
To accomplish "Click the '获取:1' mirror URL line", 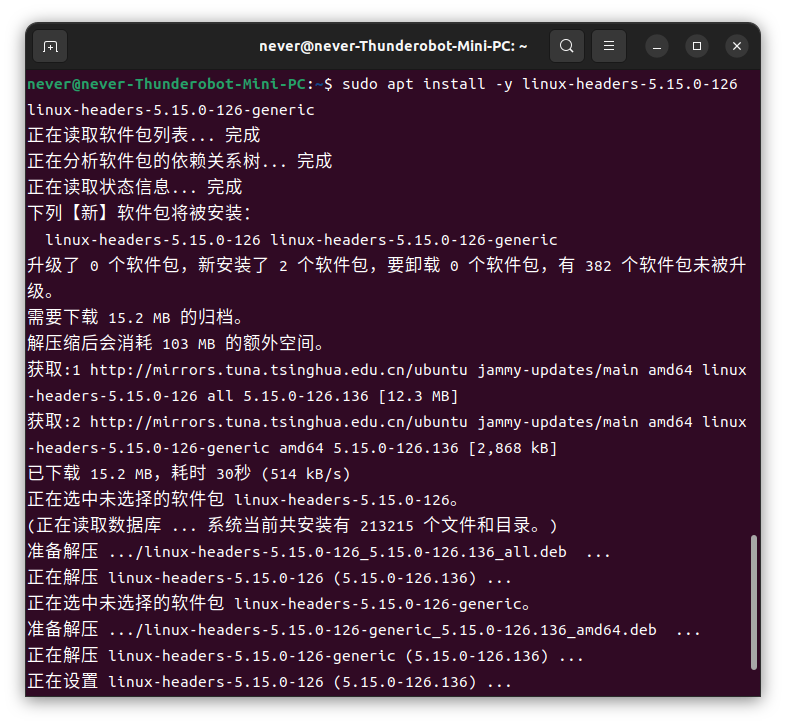I will pos(387,370).
